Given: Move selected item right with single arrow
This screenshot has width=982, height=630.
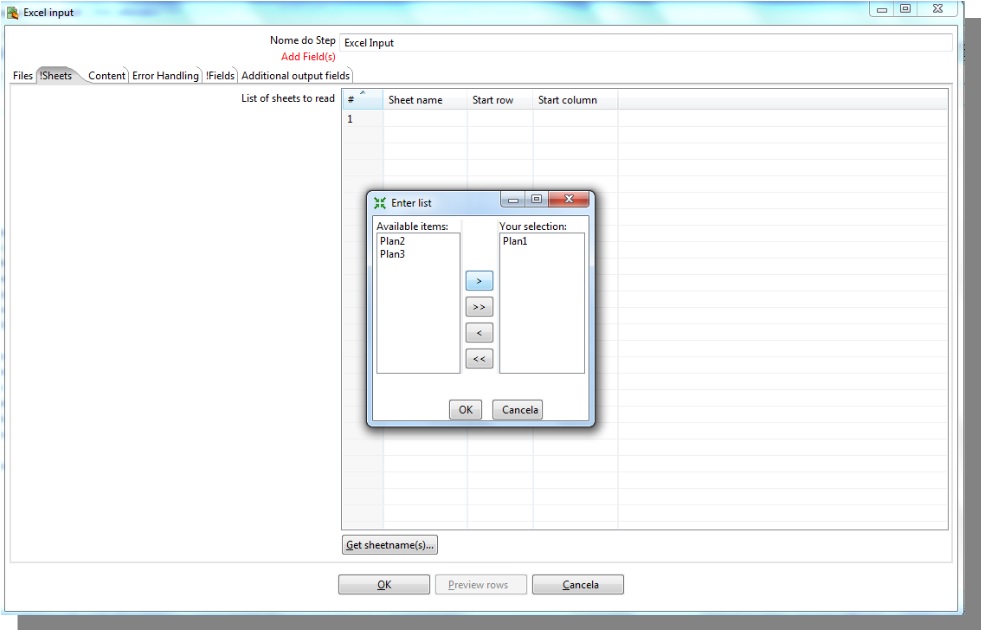Looking at the screenshot, I should pos(479,282).
